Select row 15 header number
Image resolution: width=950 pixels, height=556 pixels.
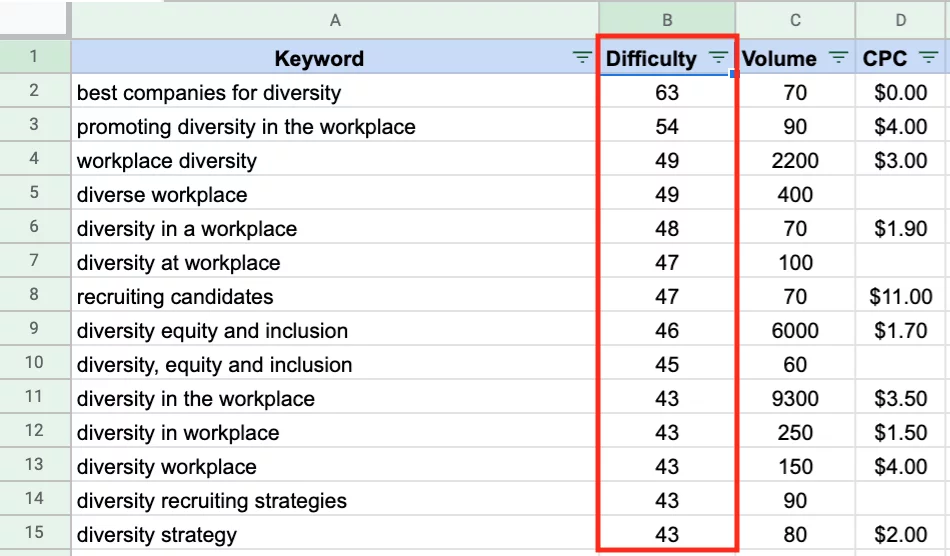point(34,534)
